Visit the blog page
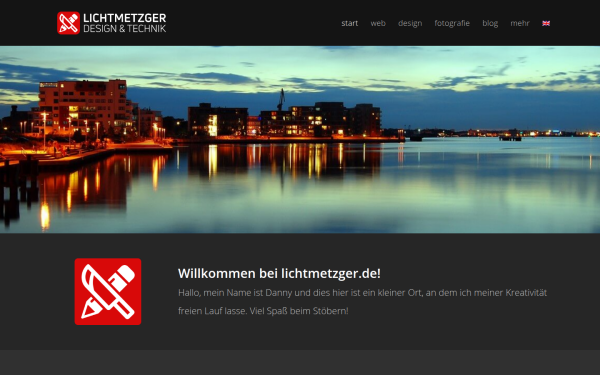 [x=490, y=23]
